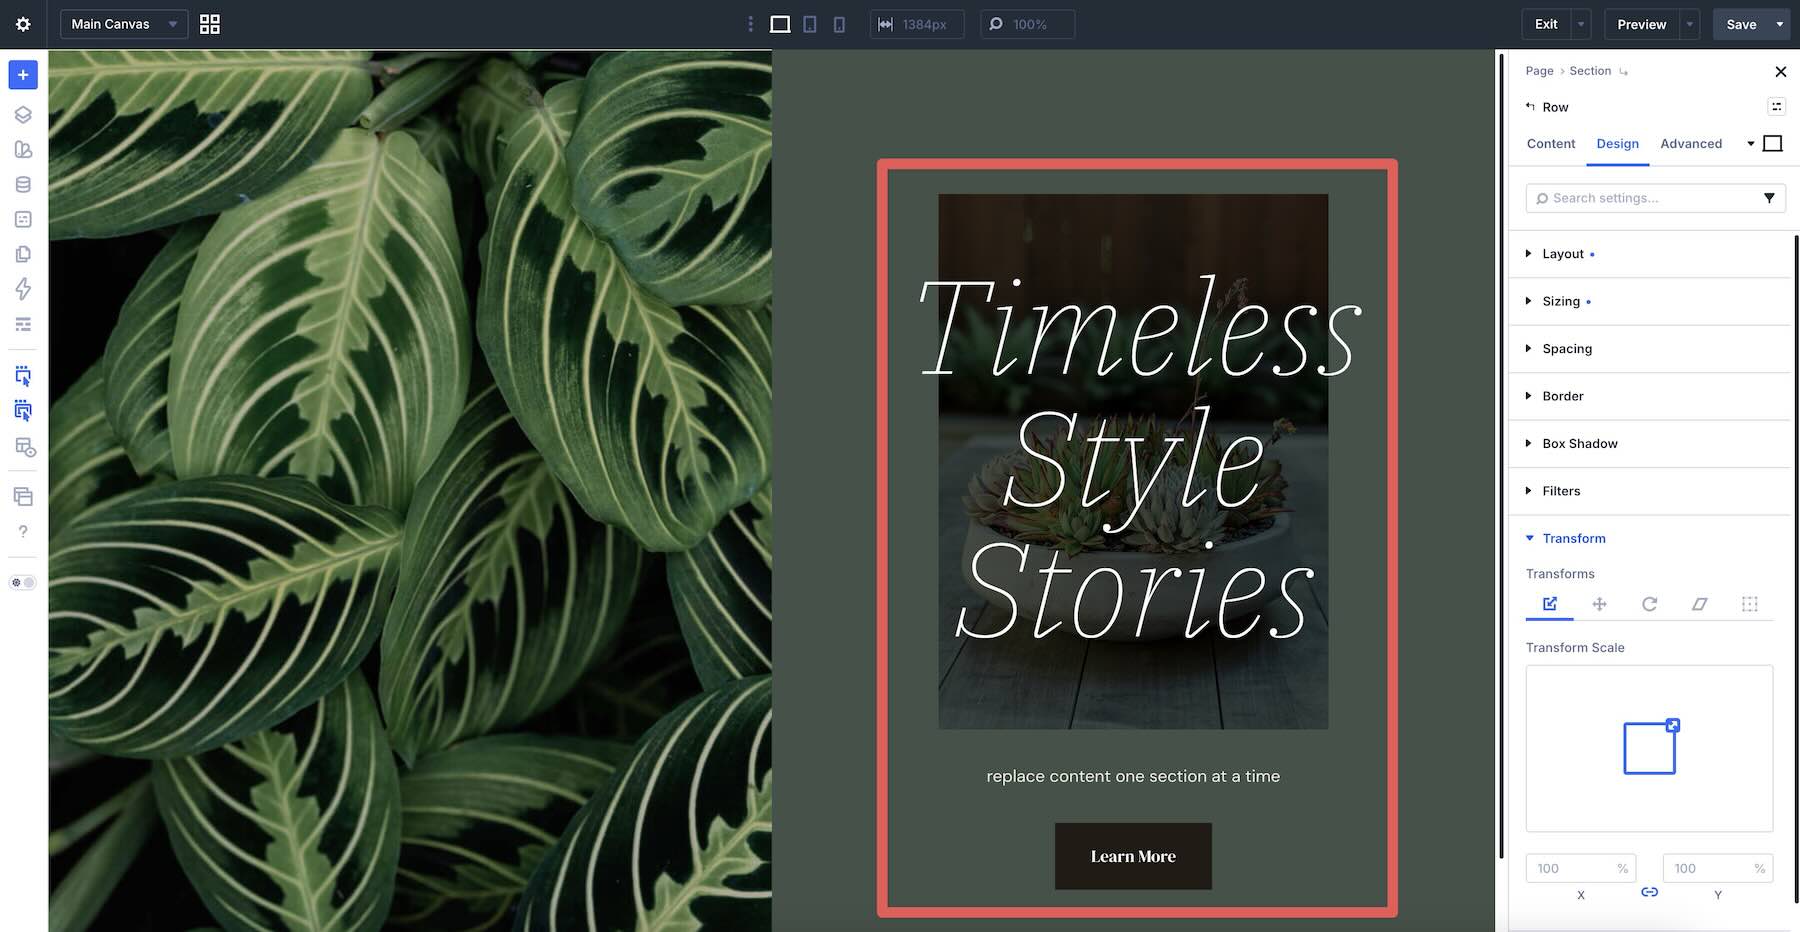The image size is (1800, 932).
Task: Select the translate move transform icon
Action: 1600,604
